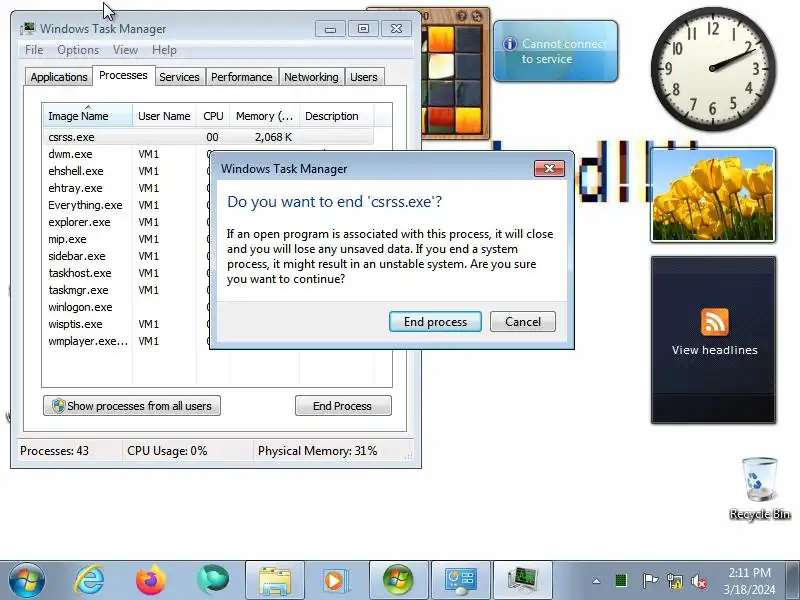Open Action Center flag tray icon
The image size is (800, 600).
click(x=649, y=581)
